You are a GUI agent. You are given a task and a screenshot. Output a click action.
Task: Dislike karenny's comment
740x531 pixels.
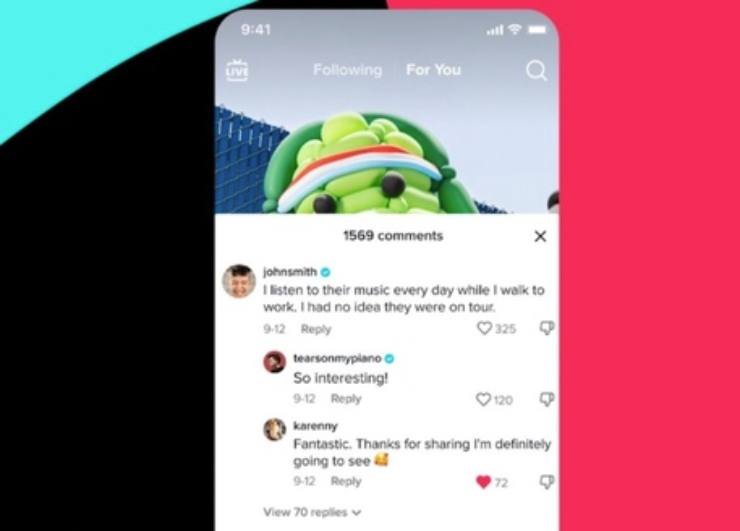pyautogui.click(x=547, y=482)
